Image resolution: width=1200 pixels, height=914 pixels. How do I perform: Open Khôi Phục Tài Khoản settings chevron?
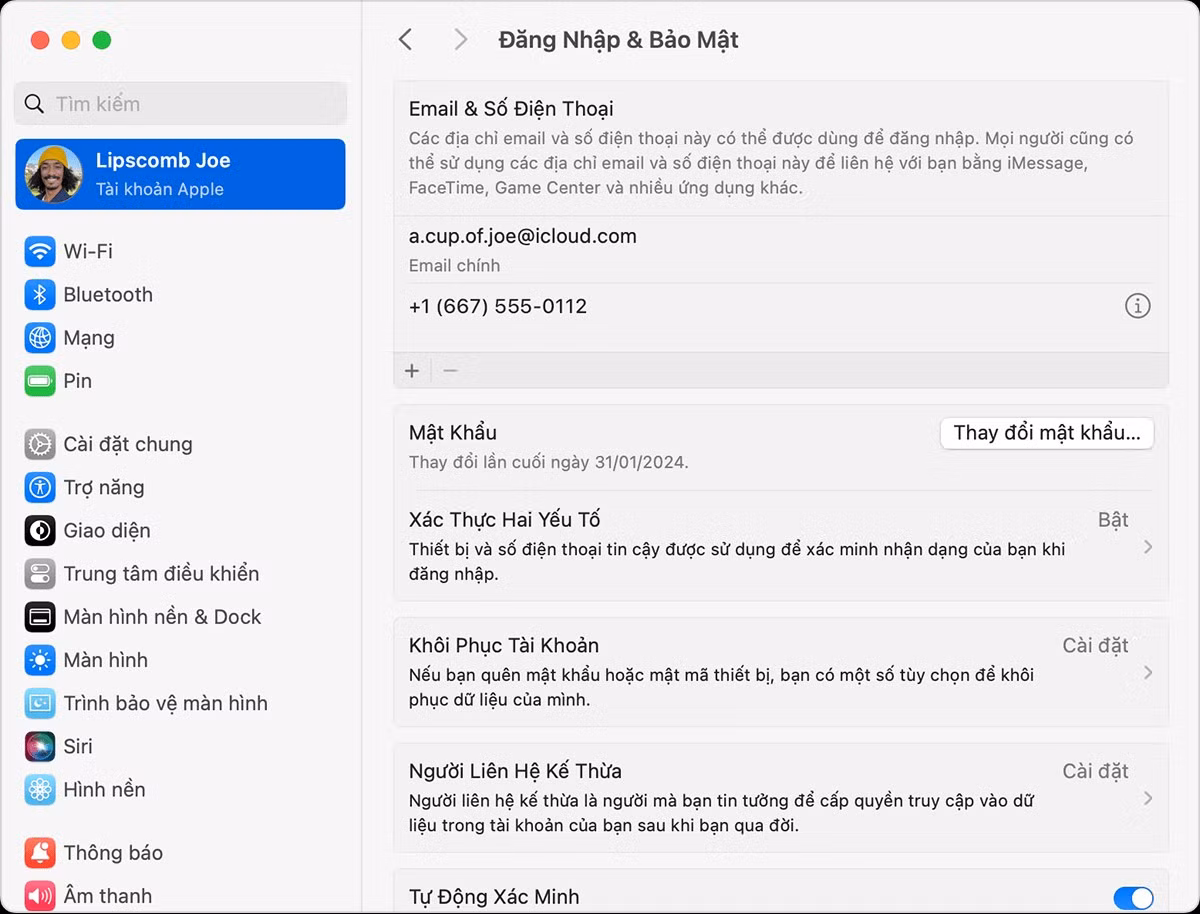coord(1148,673)
